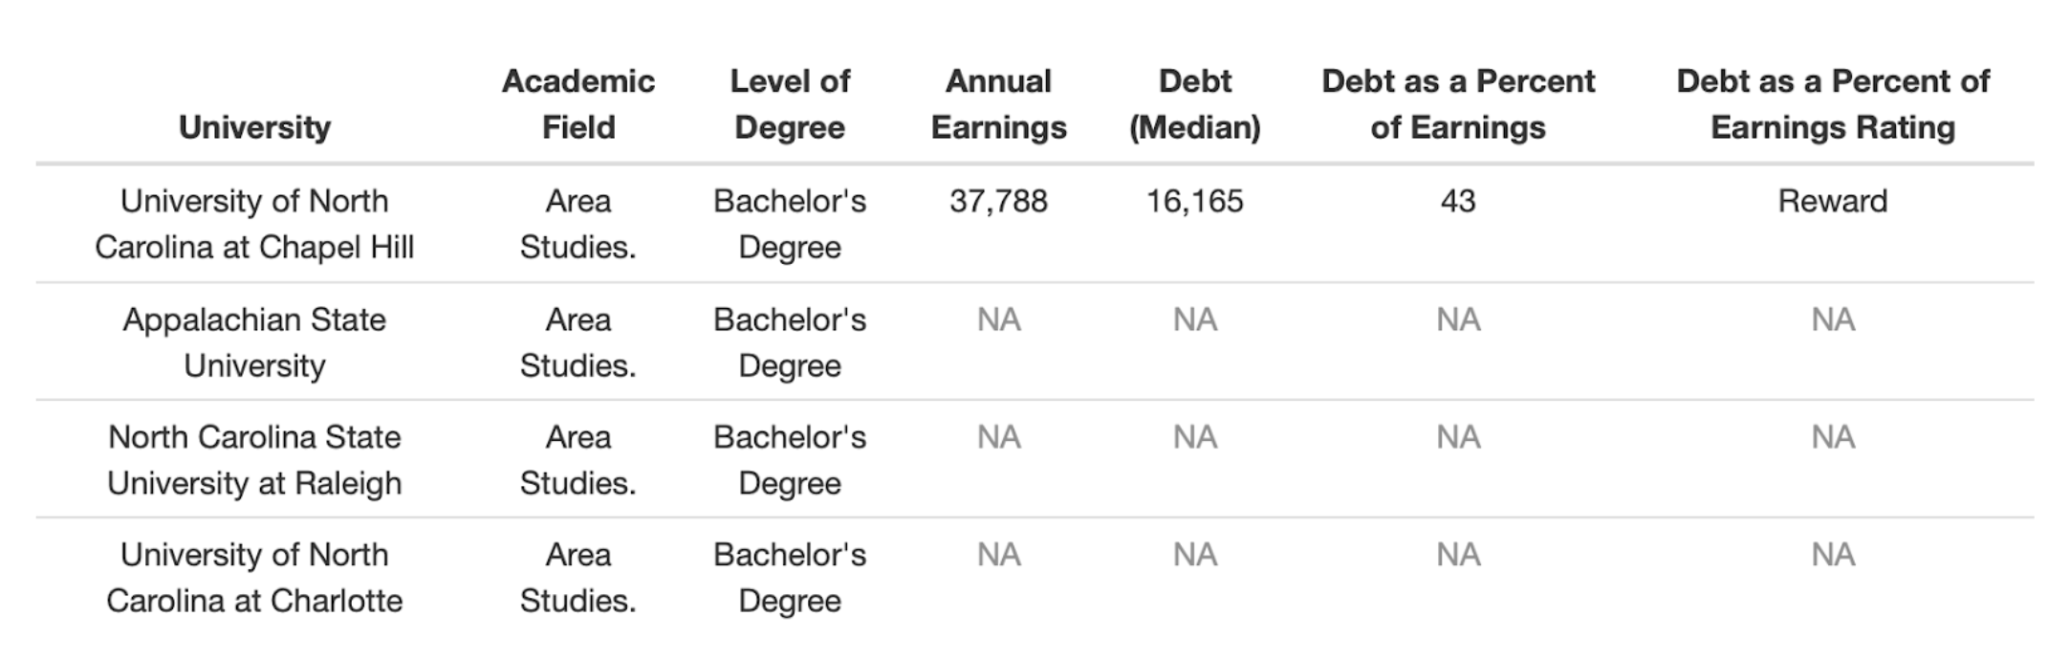Select Chapel Hill's Area Studies field cell
The image size is (2048, 660).
pos(578,224)
